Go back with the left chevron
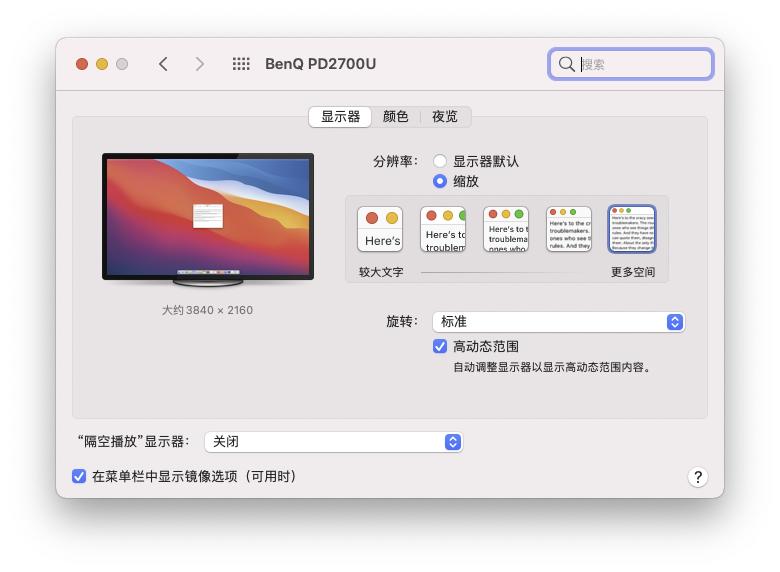Viewport: 780px width, 572px height. [x=163, y=64]
